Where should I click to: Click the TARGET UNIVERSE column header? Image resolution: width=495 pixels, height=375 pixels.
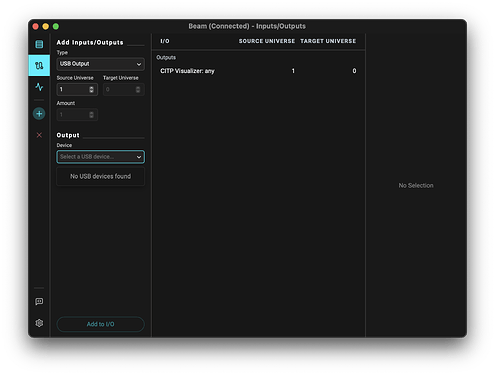328,41
